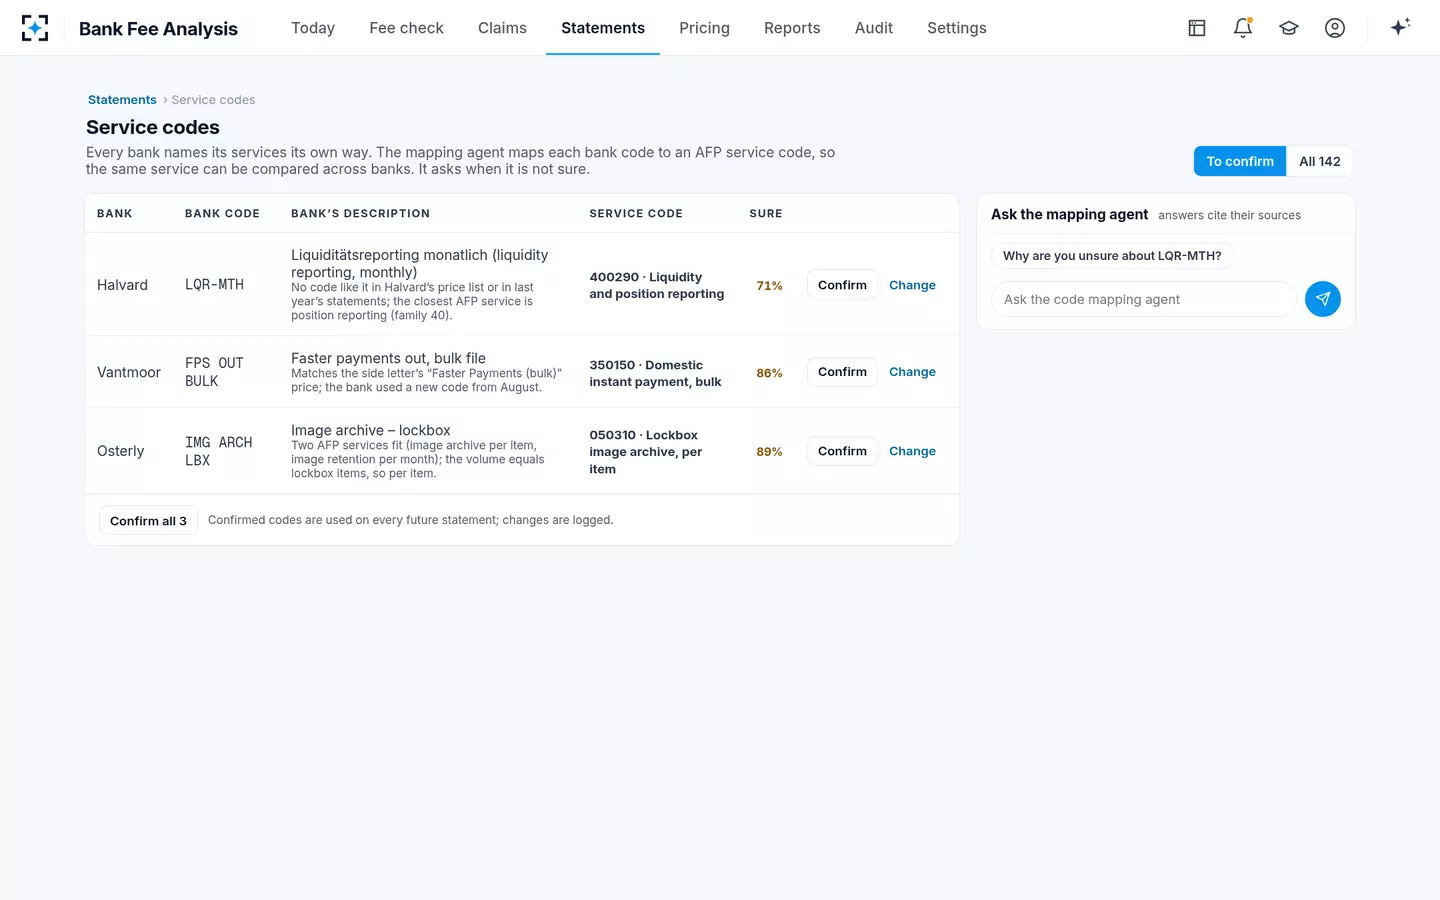Click the SURE column header
This screenshot has height=900, width=1440.
pyautogui.click(x=766, y=214)
